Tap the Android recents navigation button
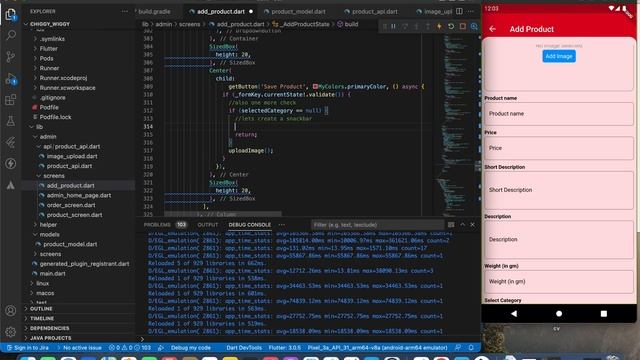Viewport: 640px width, 360px height. (x=604, y=313)
